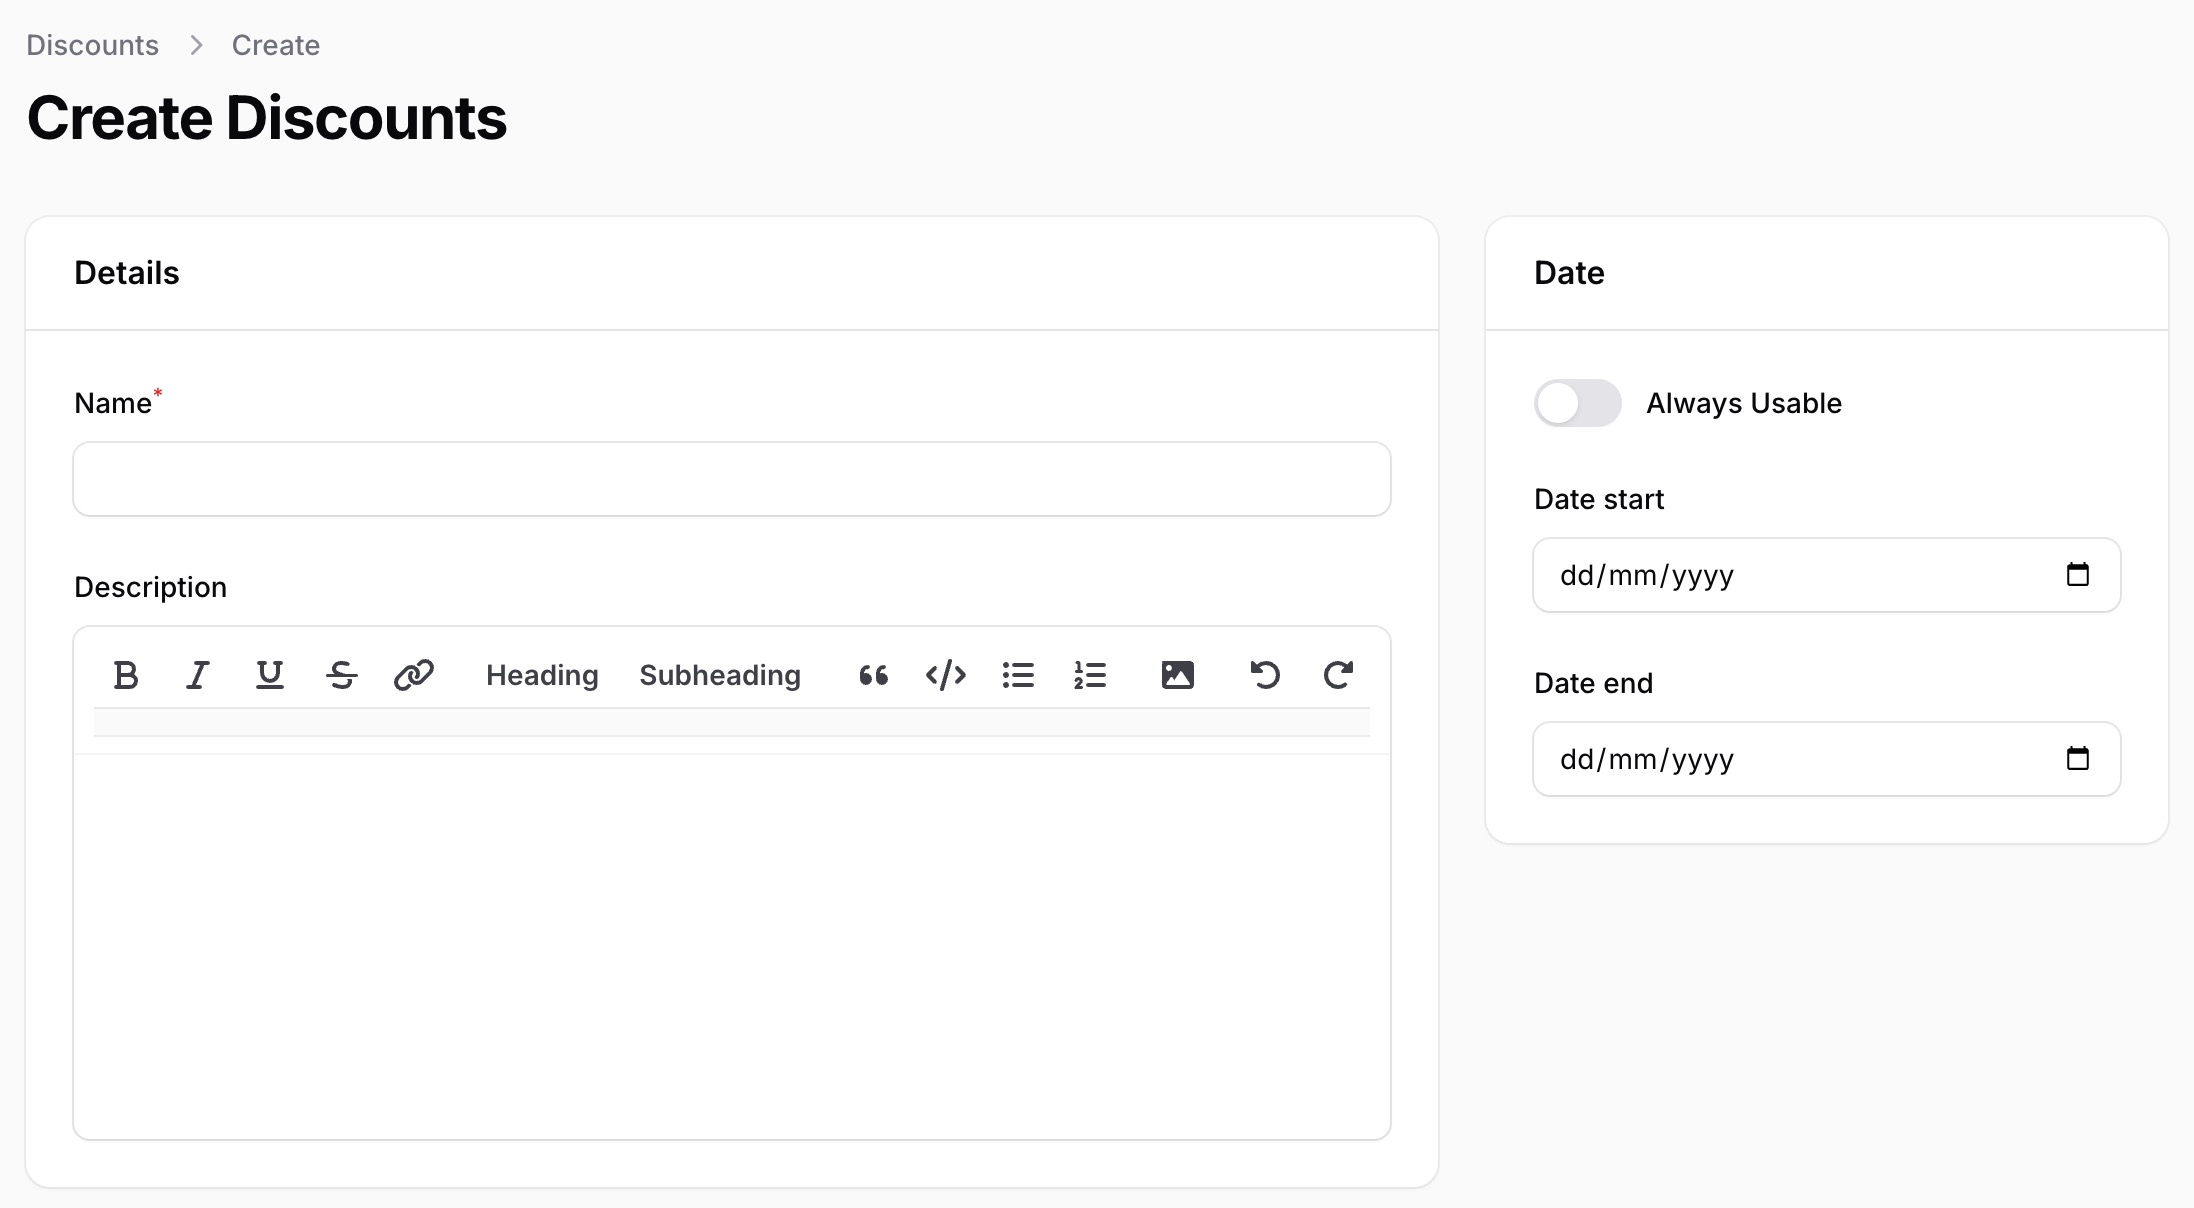Focus the Date start field
The image size is (2194, 1208).
click(x=1827, y=575)
